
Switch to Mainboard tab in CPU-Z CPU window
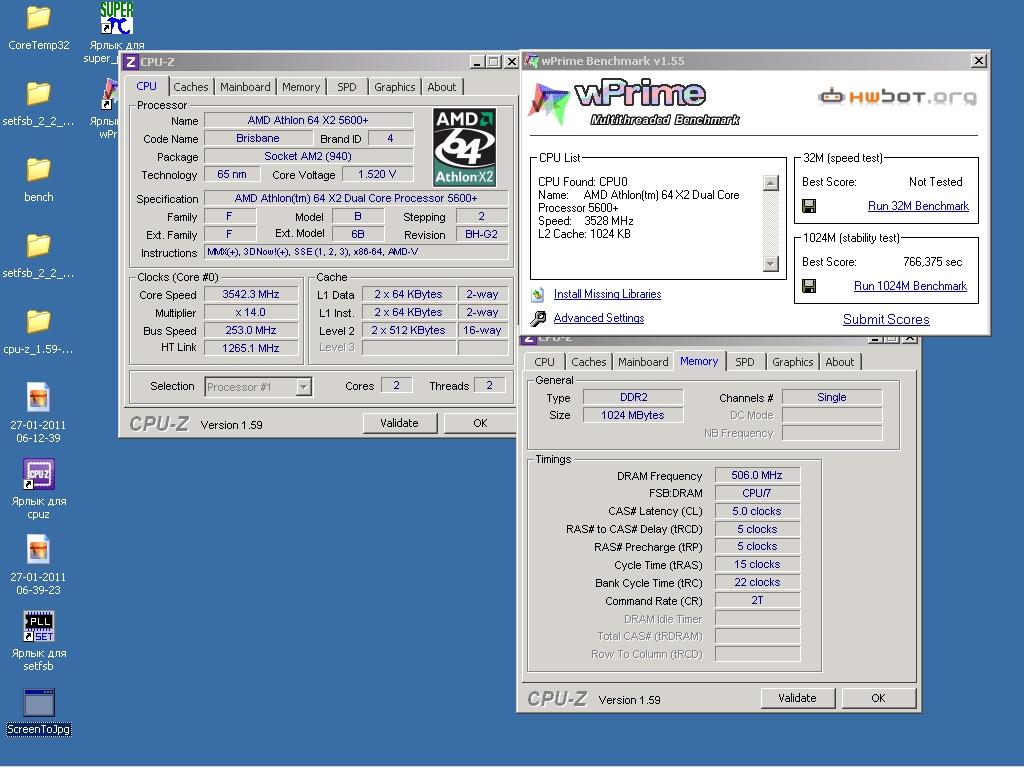click(x=245, y=87)
